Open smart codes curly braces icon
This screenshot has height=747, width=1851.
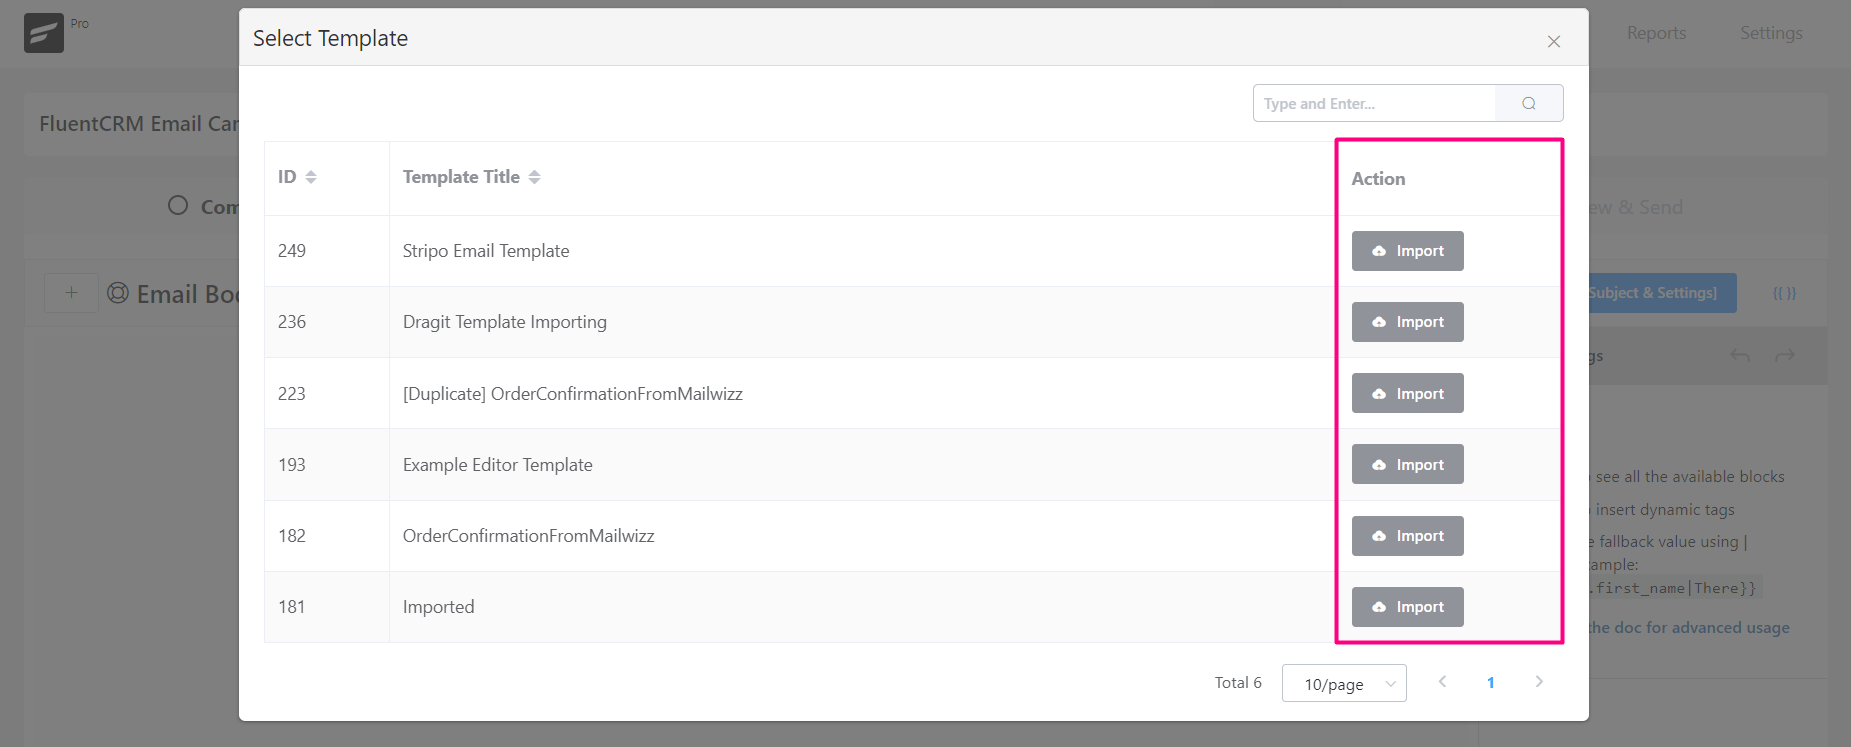1784,293
